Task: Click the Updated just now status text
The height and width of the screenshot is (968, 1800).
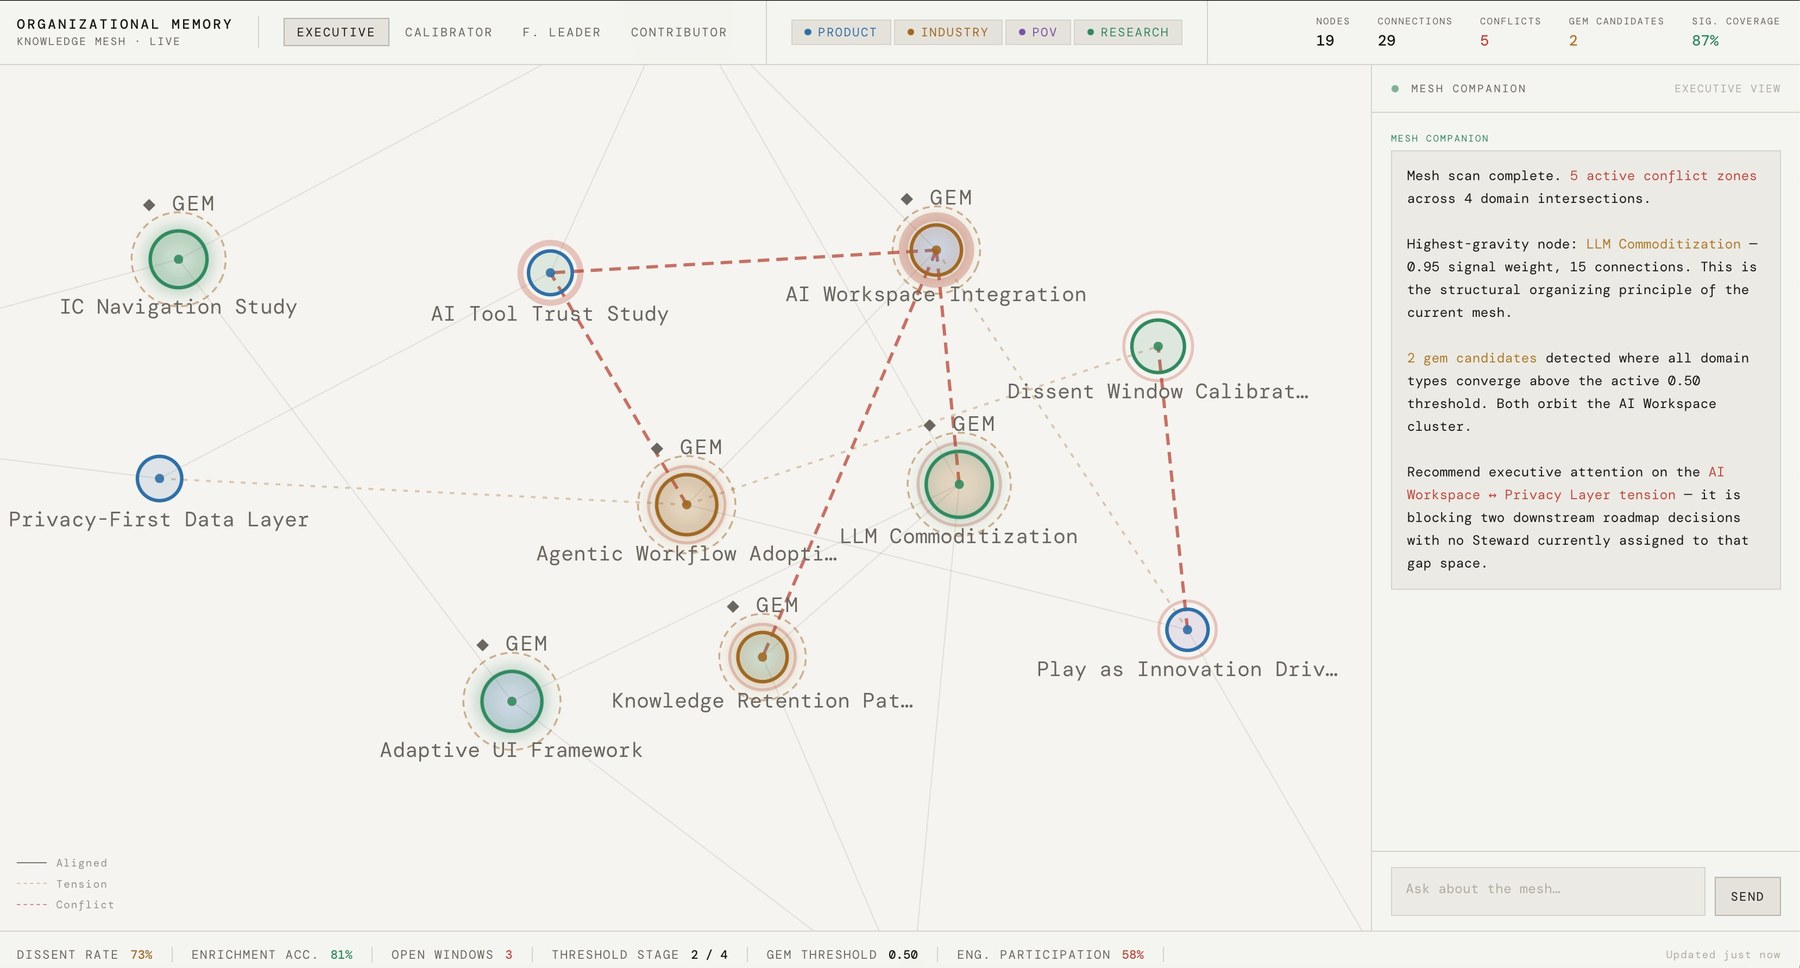Action: click(1723, 955)
